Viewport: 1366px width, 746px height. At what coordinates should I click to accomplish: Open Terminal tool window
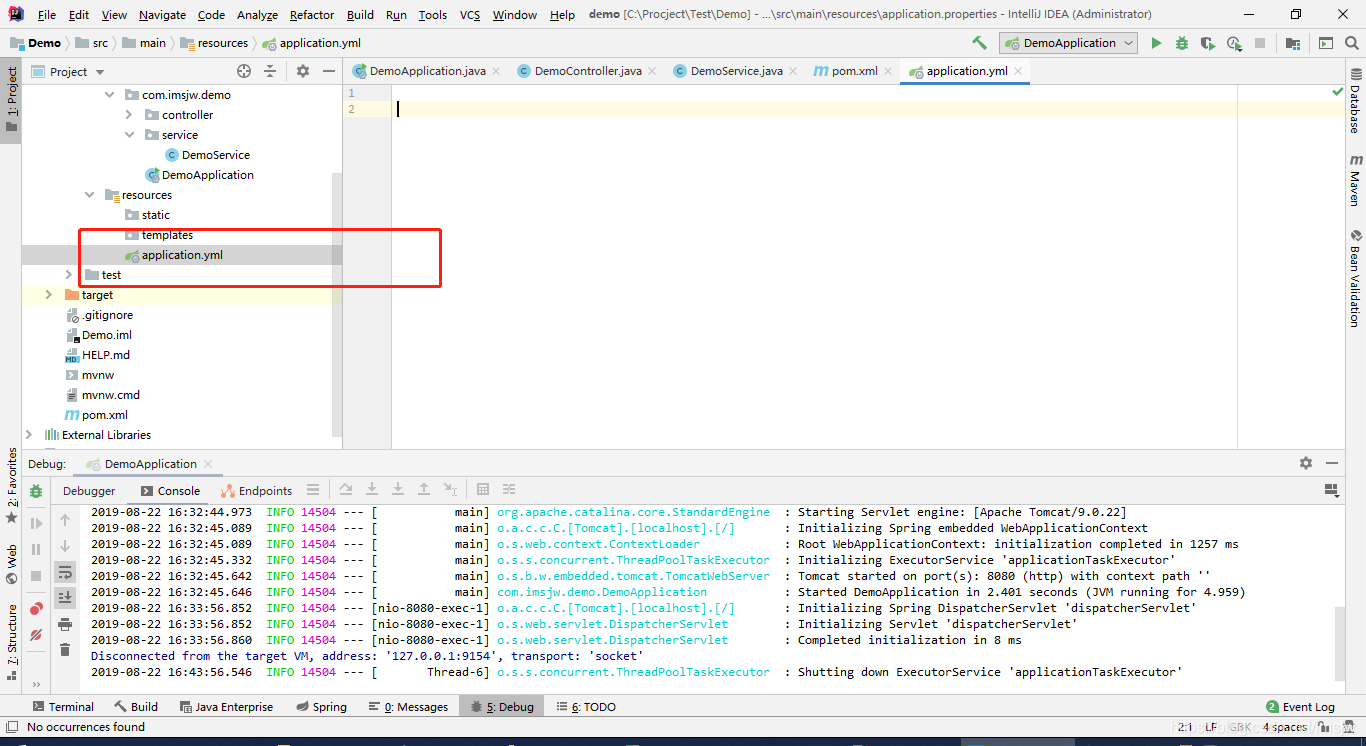(x=63, y=707)
